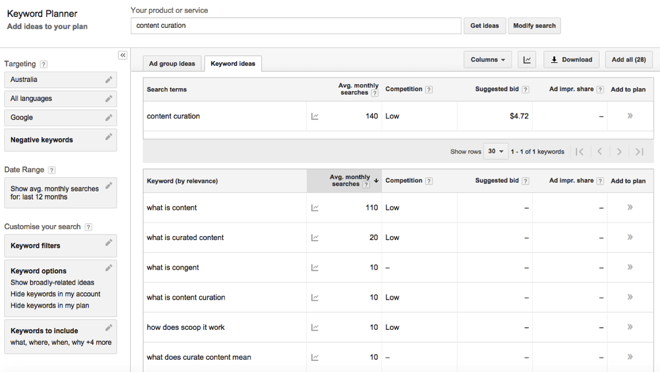
Task: Click Add all (28) button
Action: point(629,60)
